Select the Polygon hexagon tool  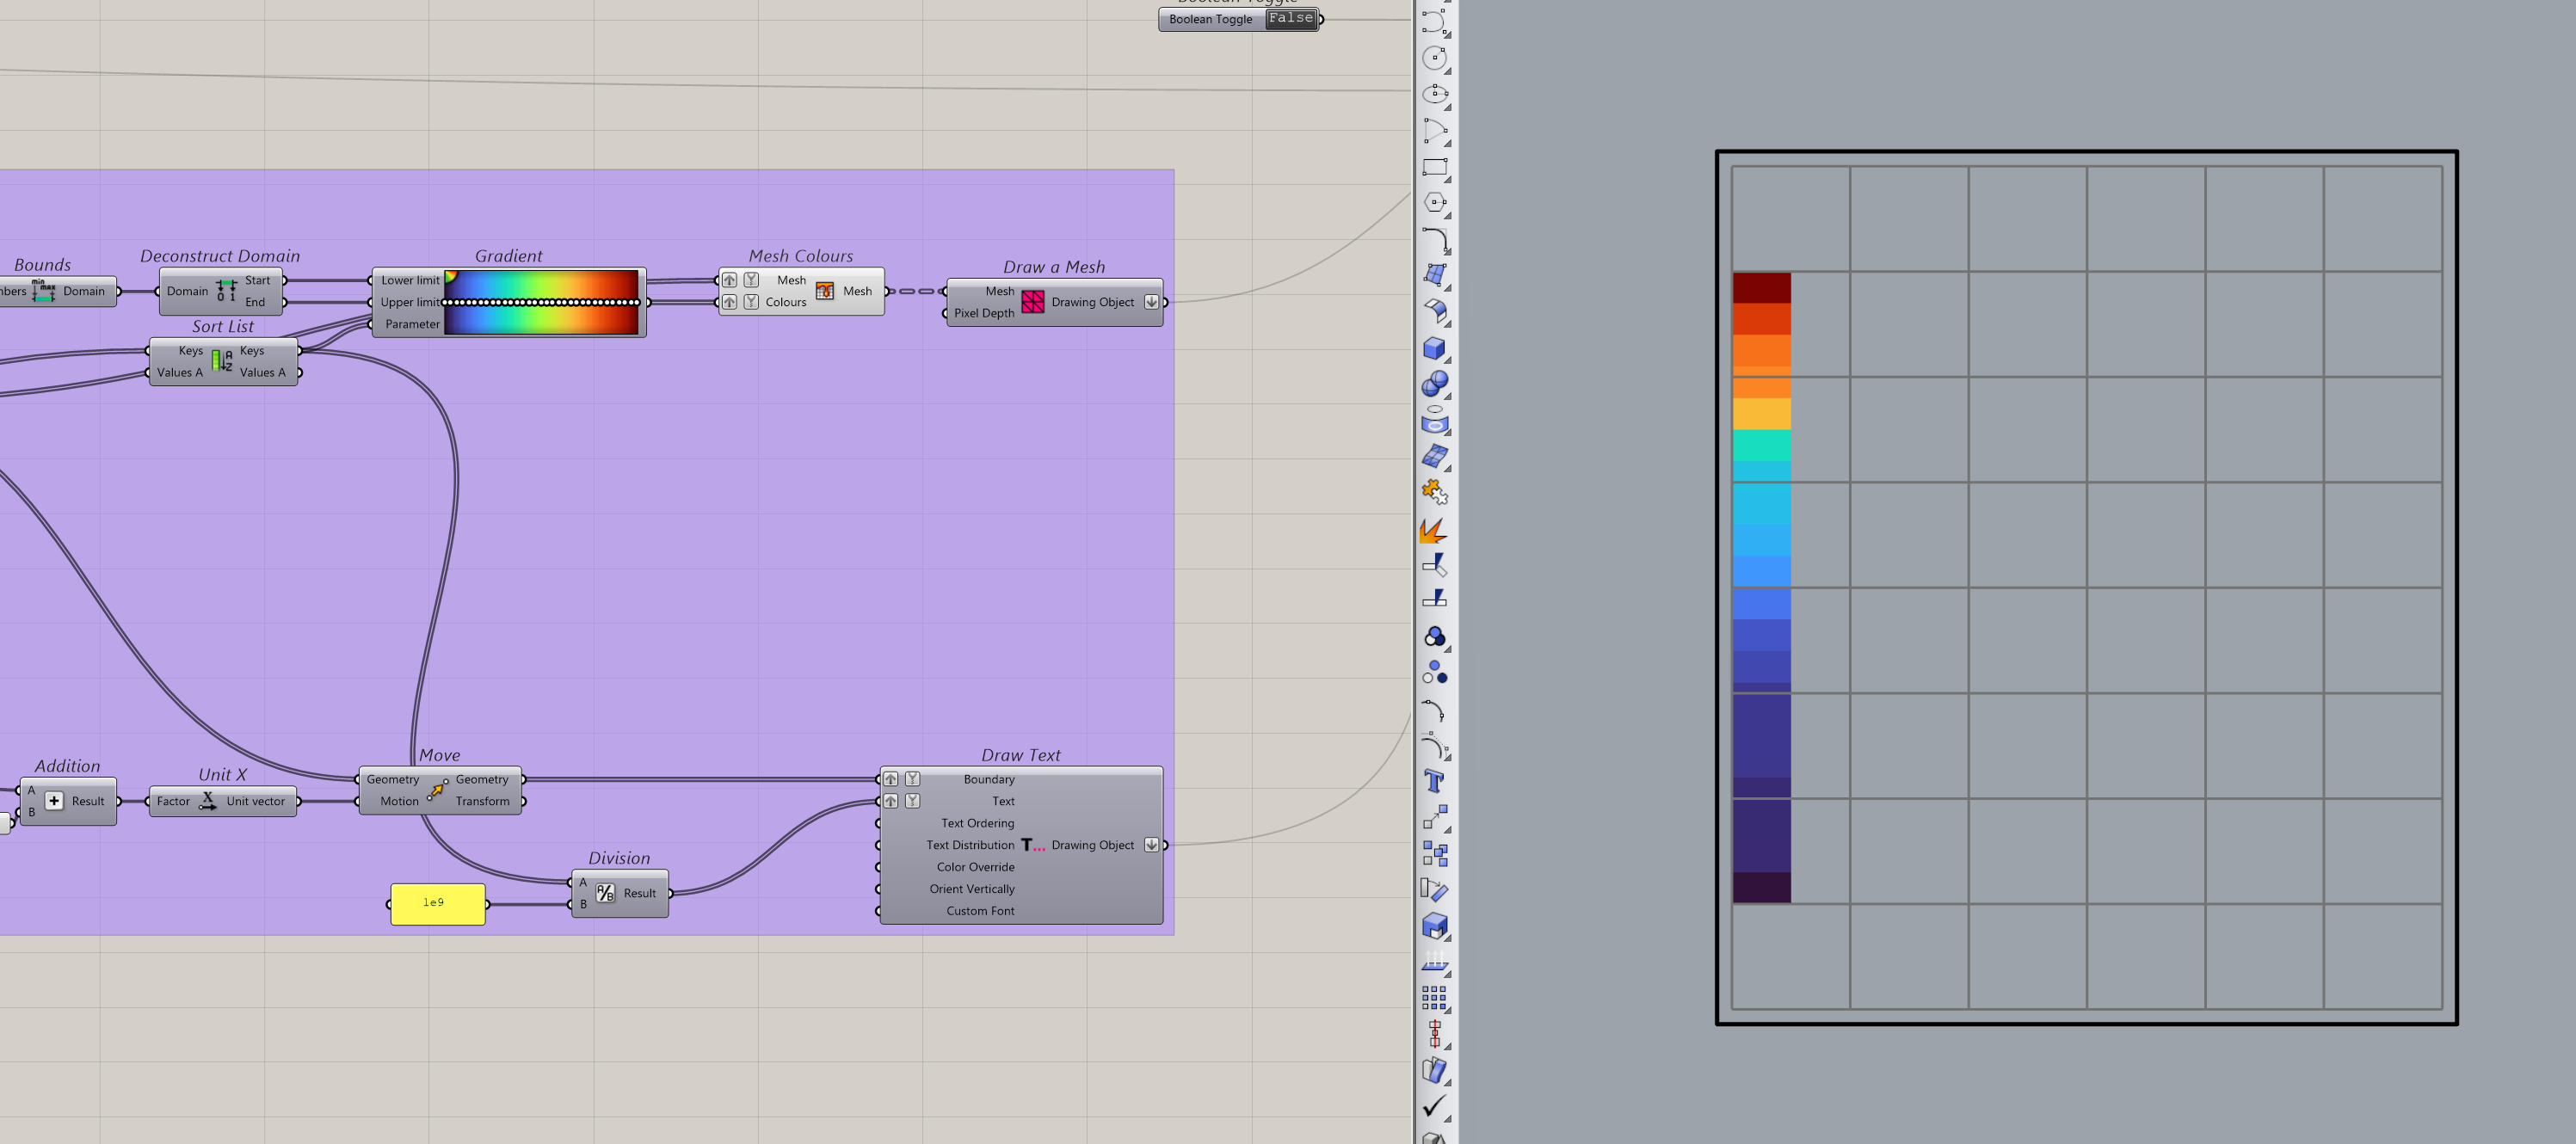(1434, 203)
